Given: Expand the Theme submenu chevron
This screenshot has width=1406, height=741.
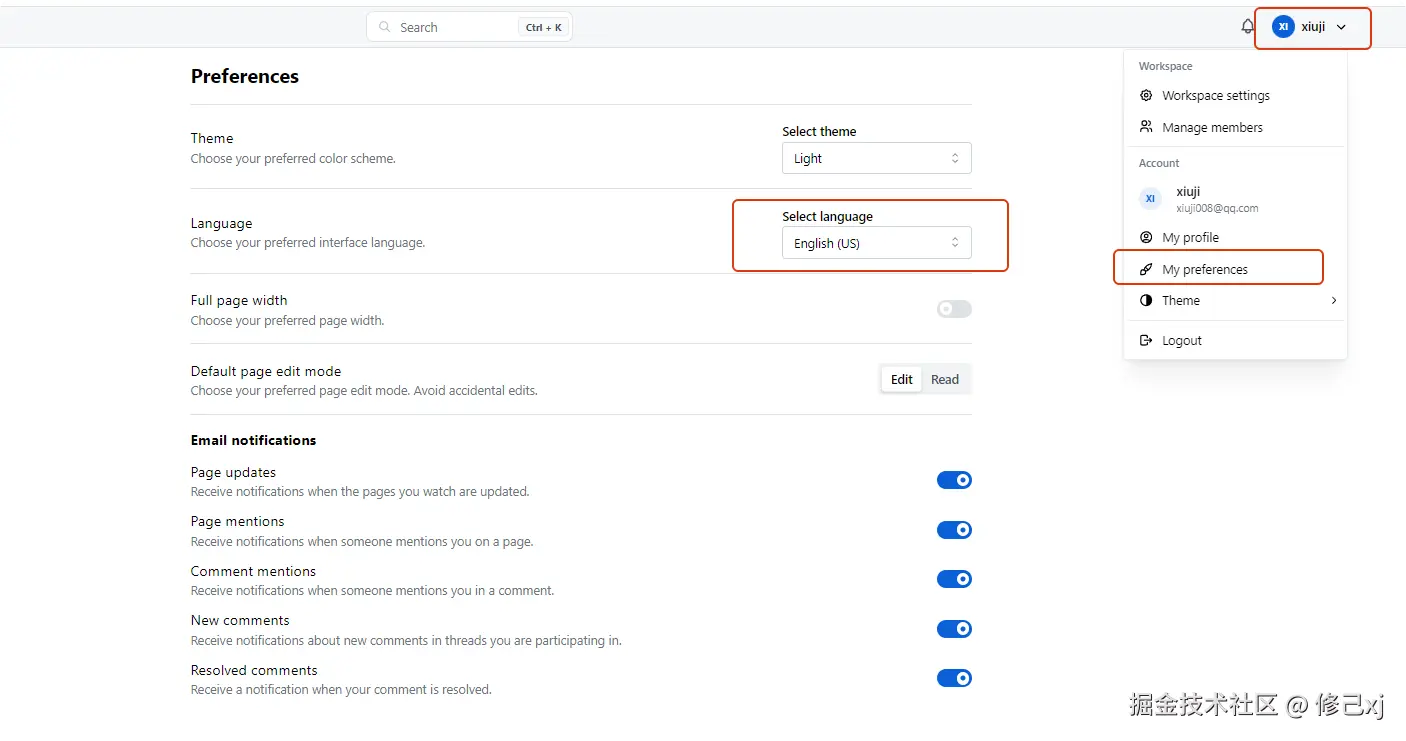Looking at the screenshot, I should 1333,301.
